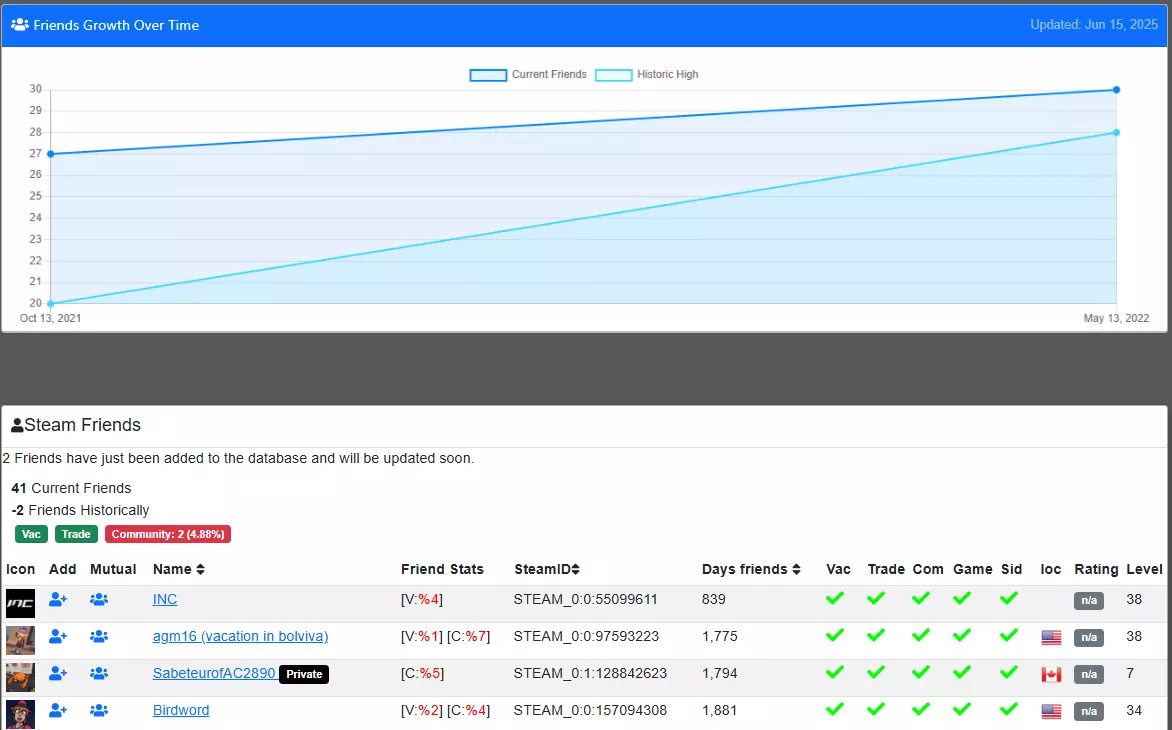Open the INC profile link
Viewport: 1172px width, 730px height.
[x=164, y=599]
